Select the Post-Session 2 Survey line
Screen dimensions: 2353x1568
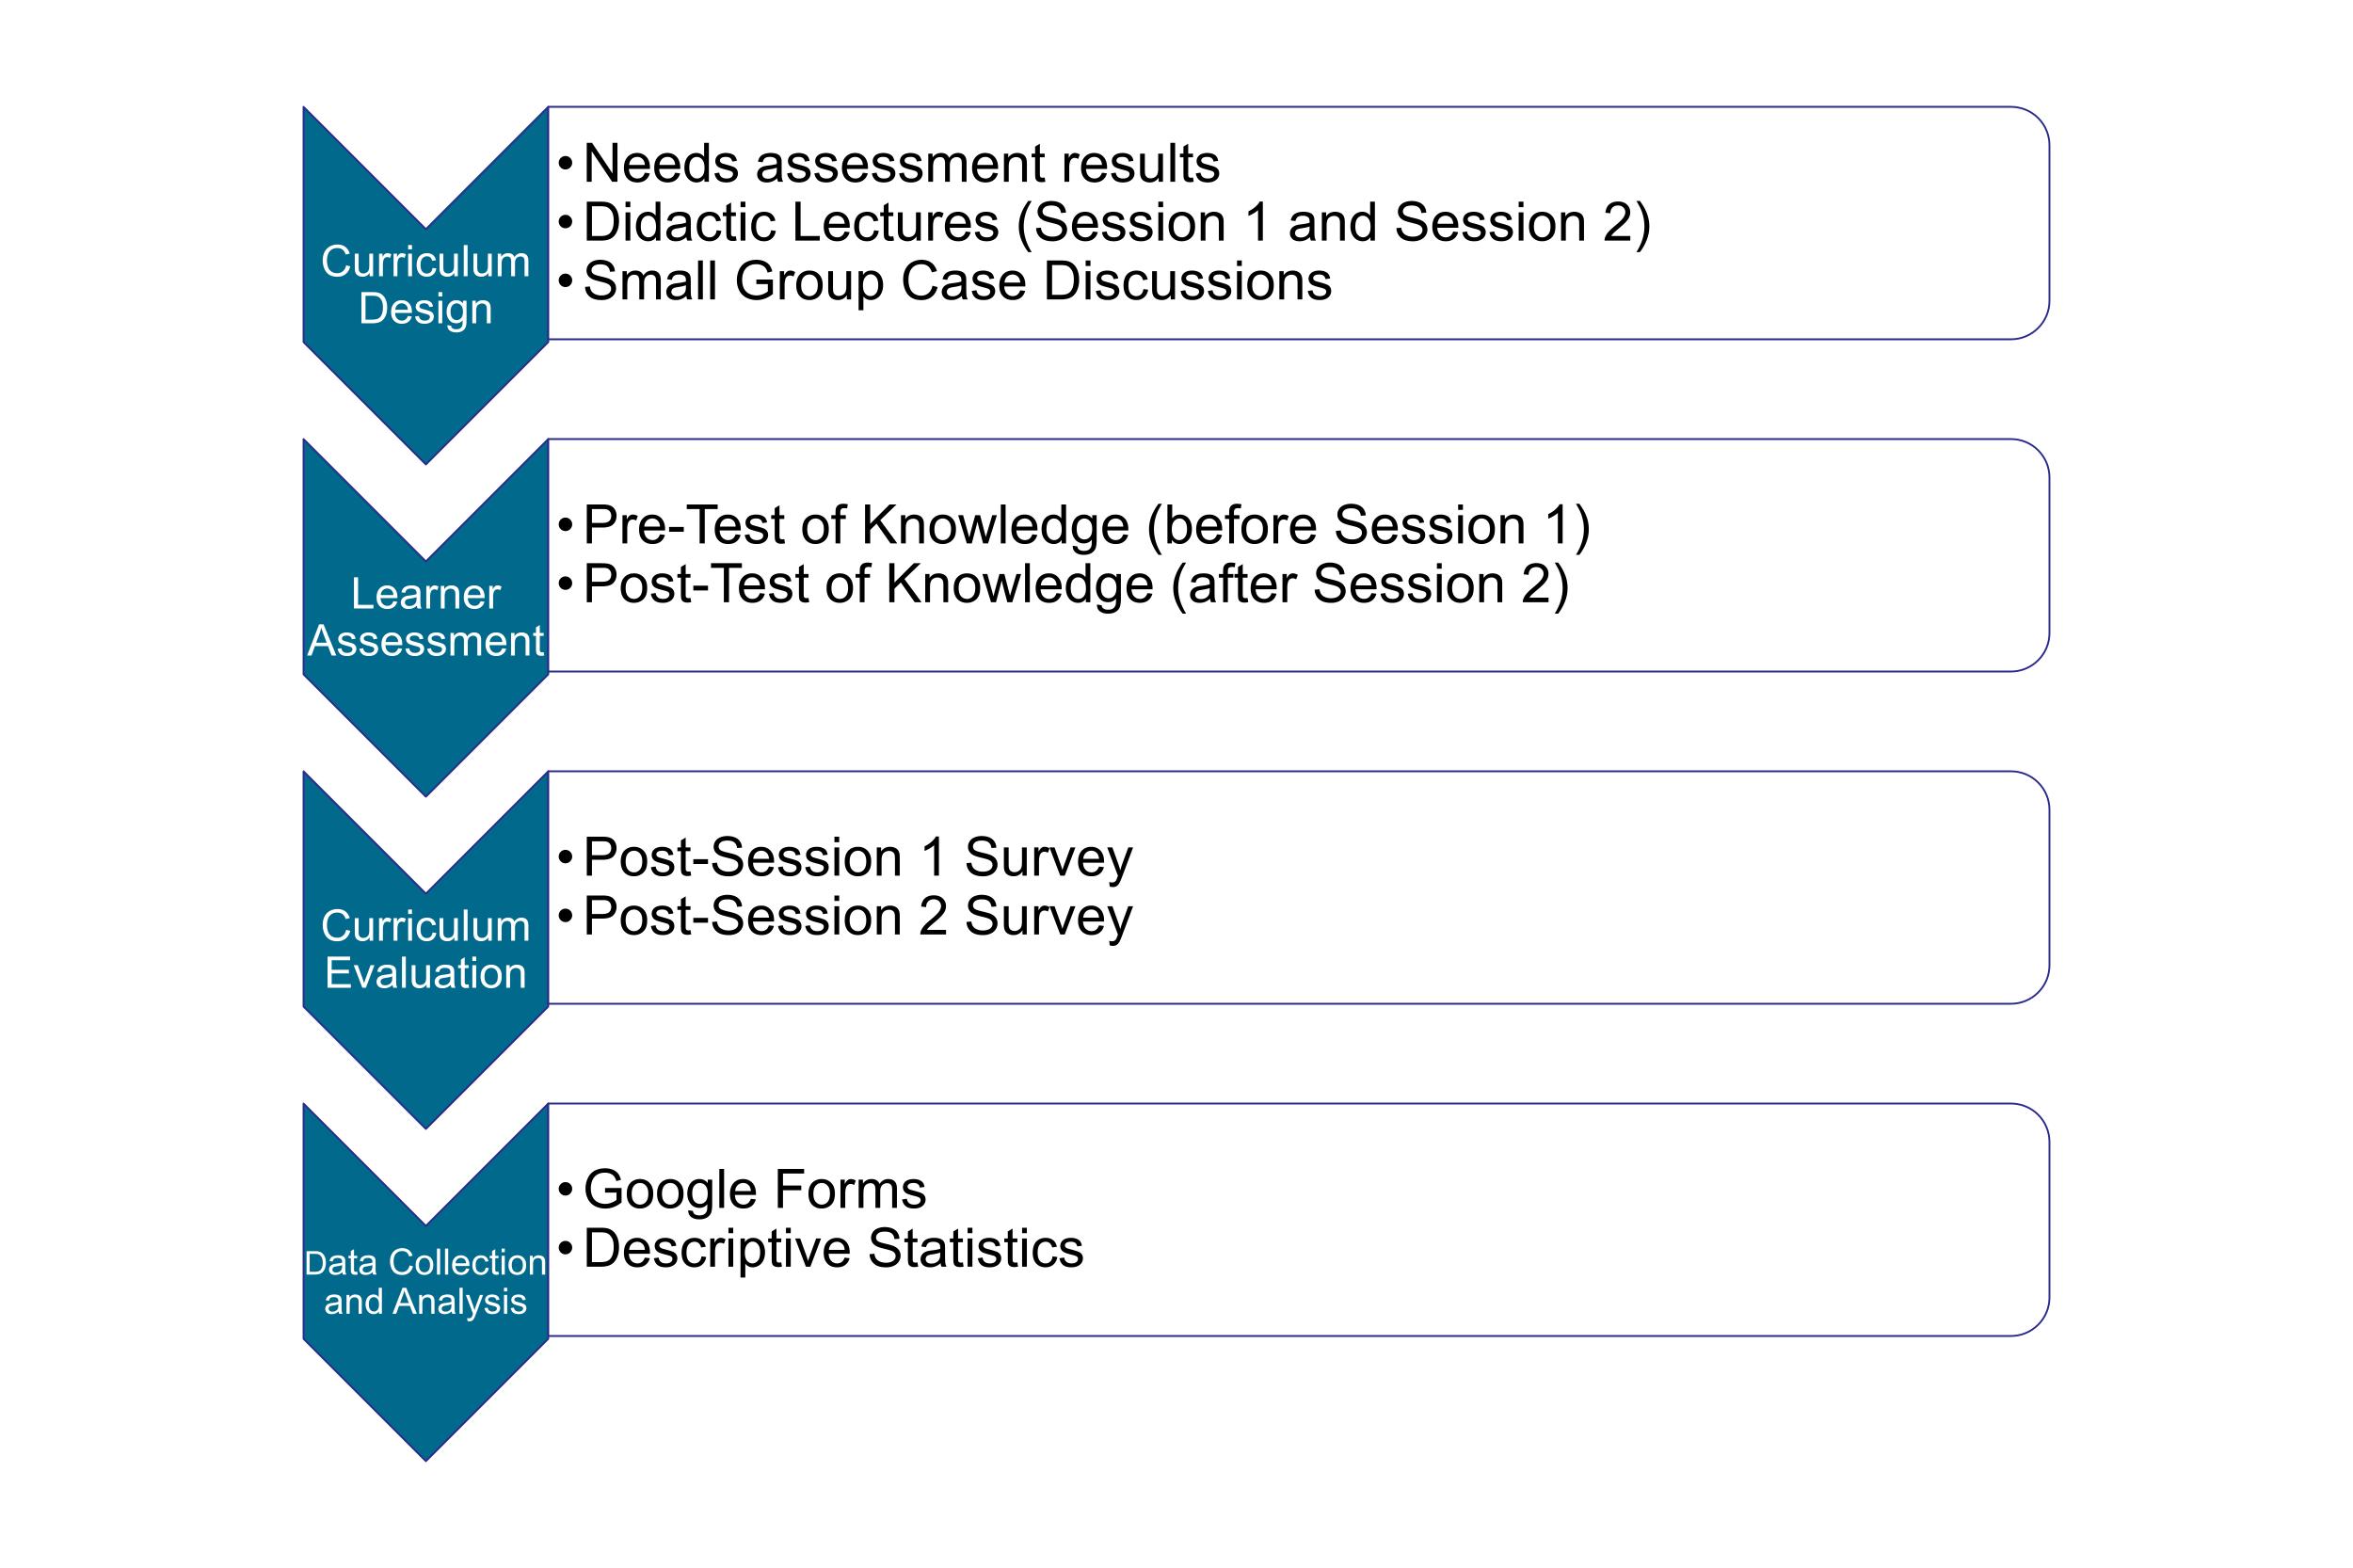[x=845, y=917]
